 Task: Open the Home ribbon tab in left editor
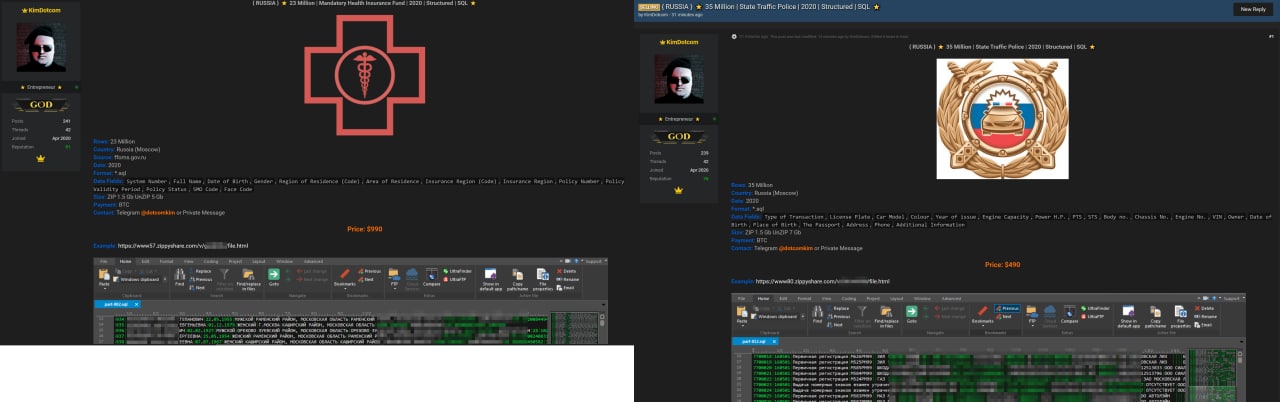[125, 261]
